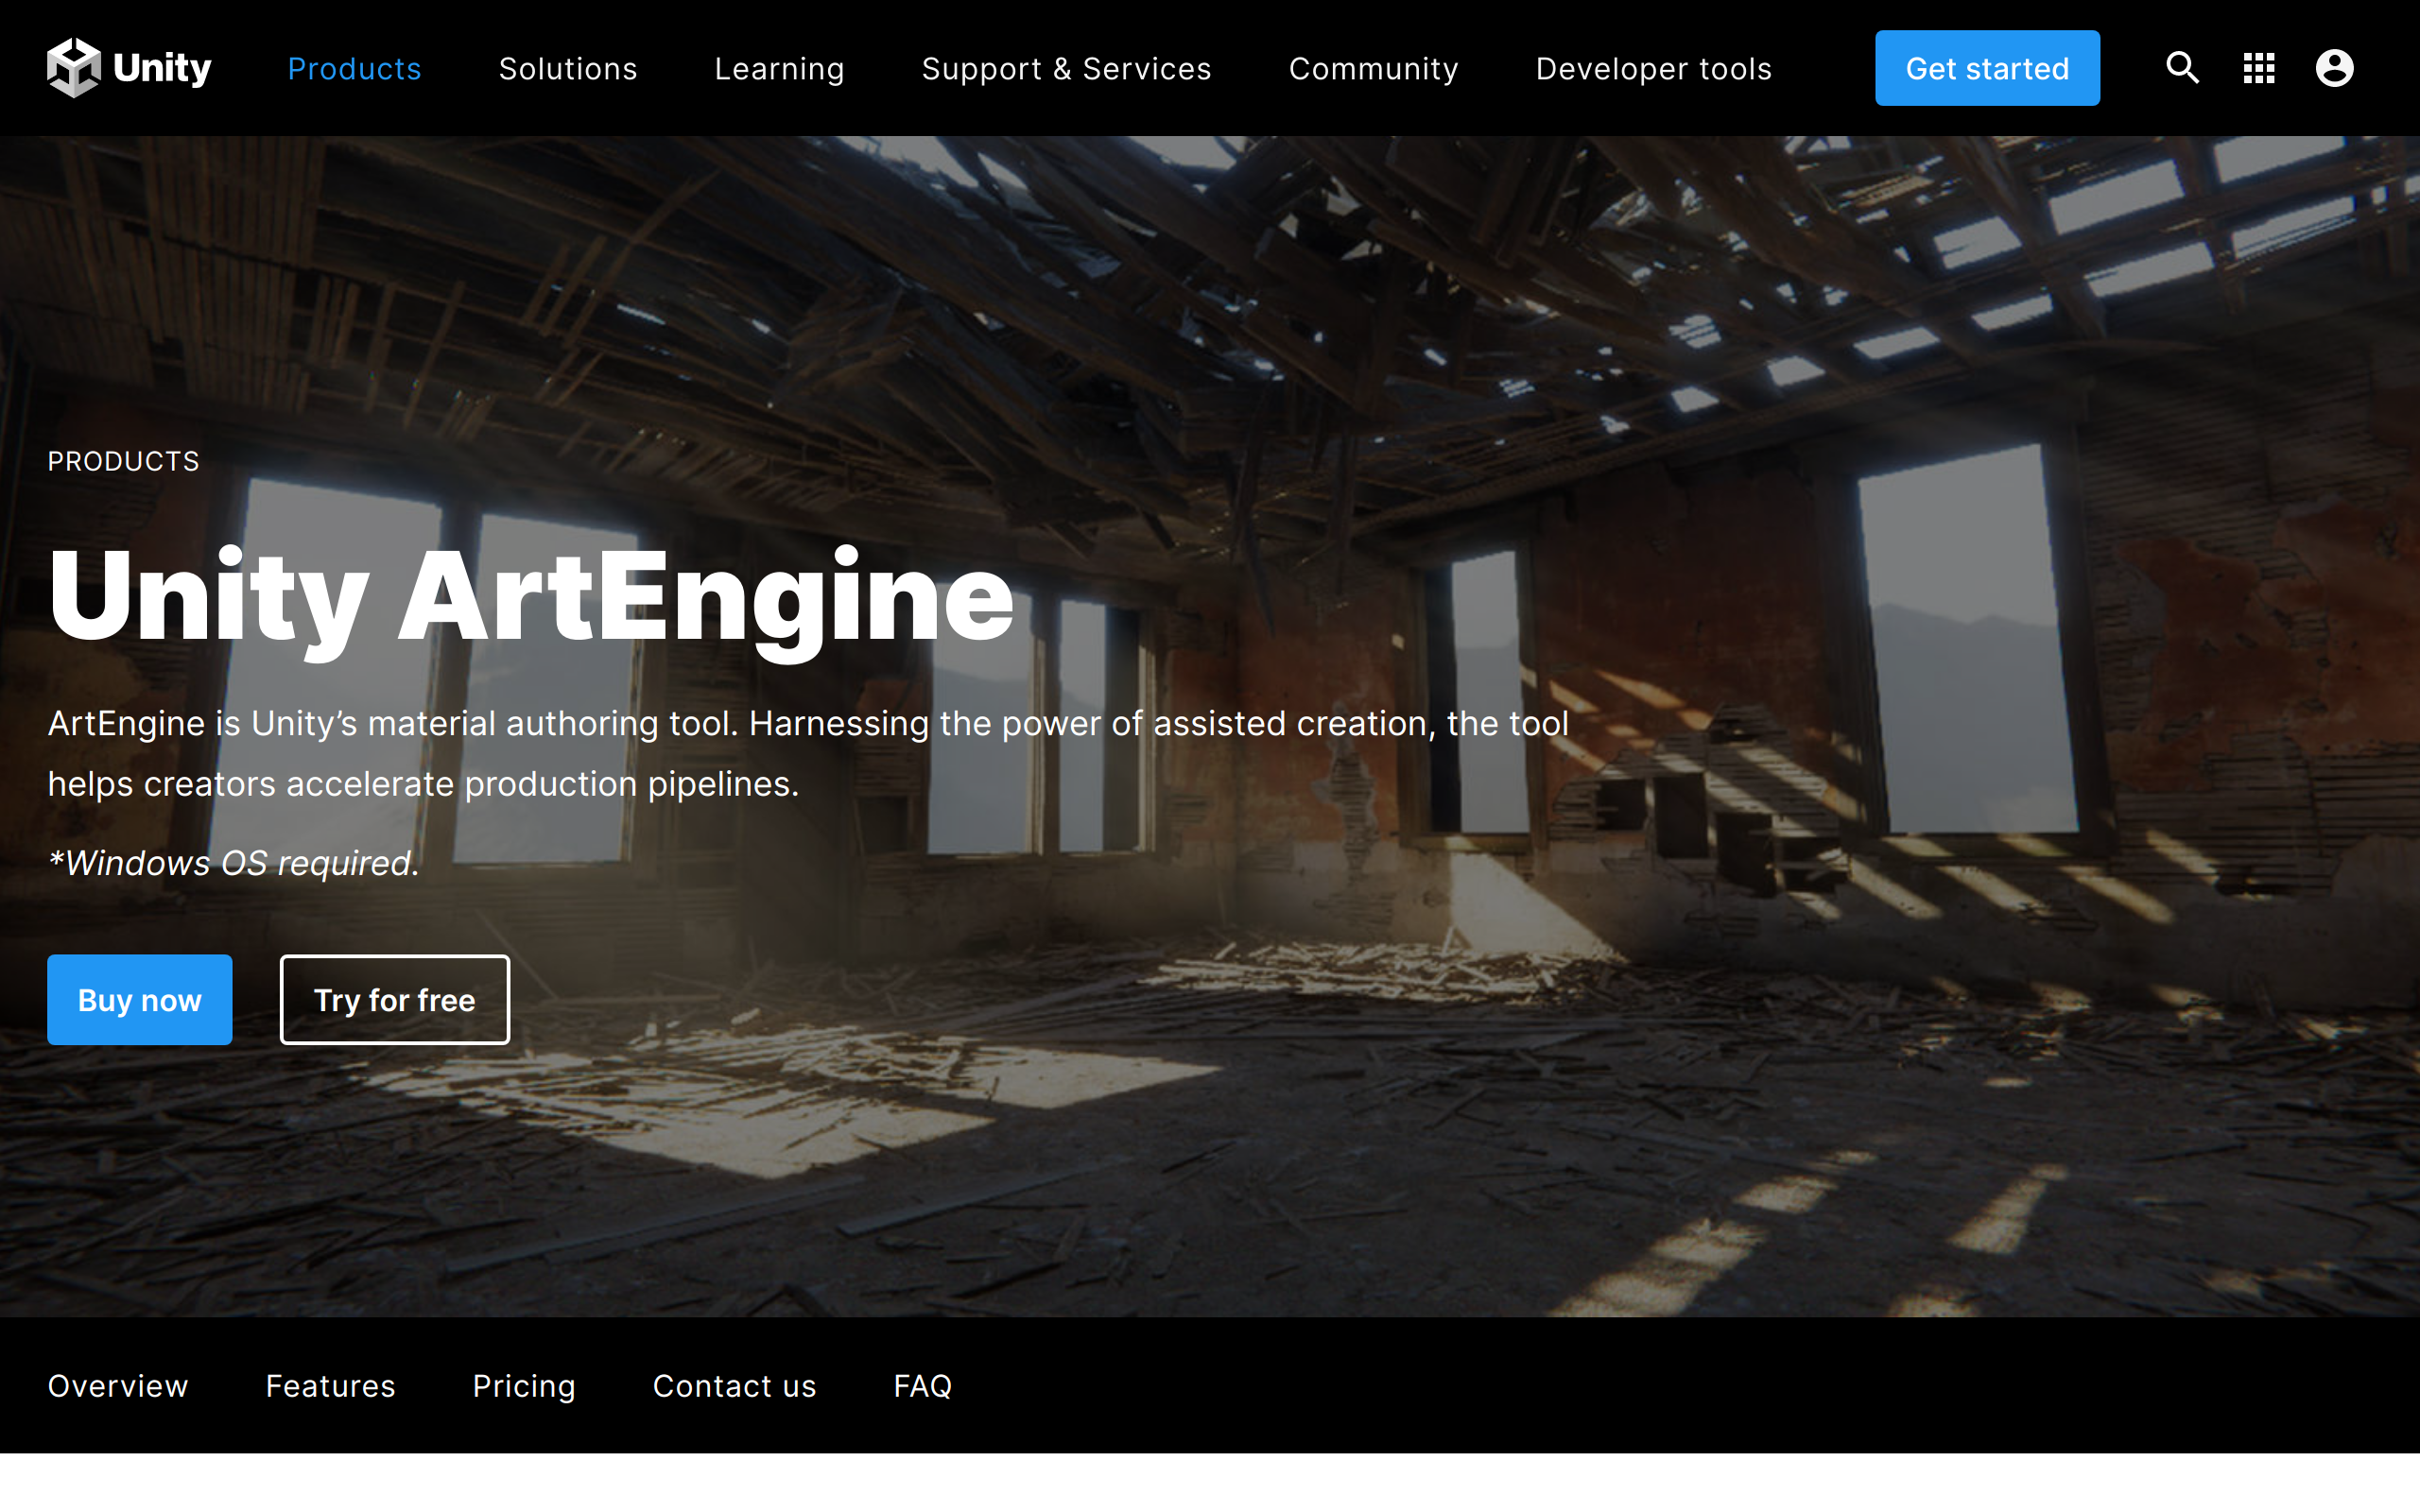Click the Unity cube logo
This screenshot has width=2420, height=1512.
coord(74,68)
